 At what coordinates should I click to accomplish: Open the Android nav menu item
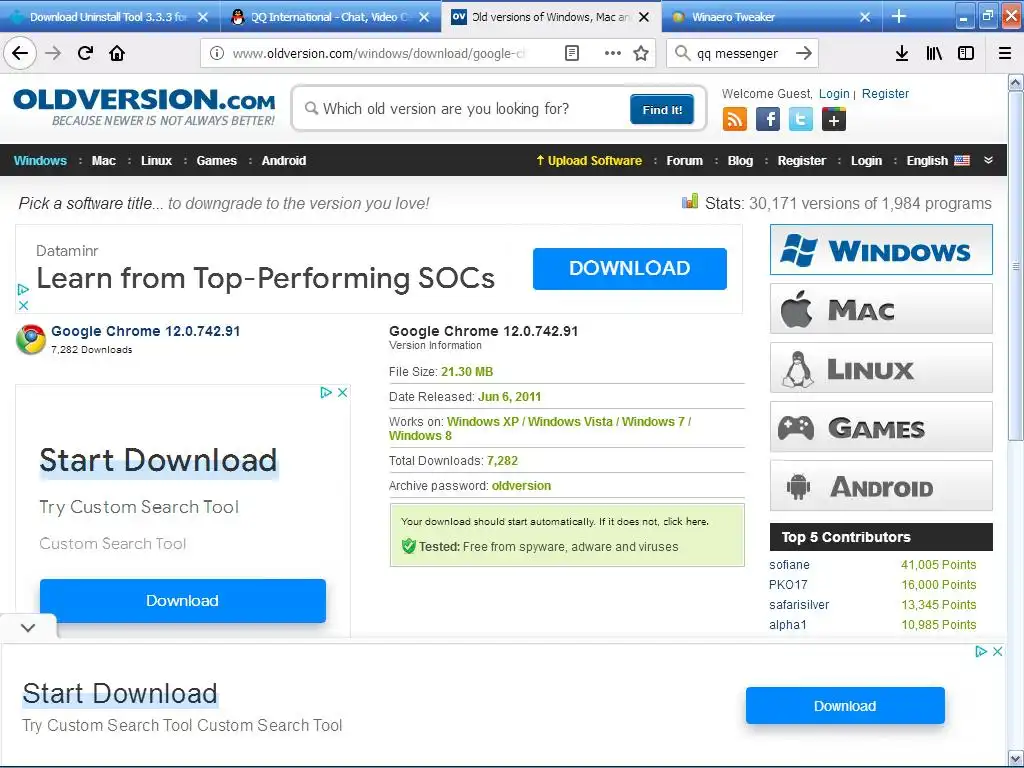(x=283, y=161)
